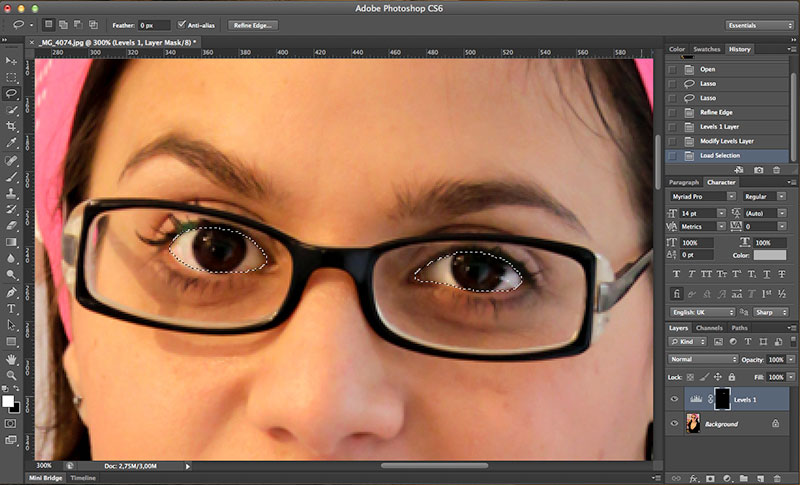Click the Levels 1 layer mask thumbnail
800x485 pixels.
click(720, 399)
